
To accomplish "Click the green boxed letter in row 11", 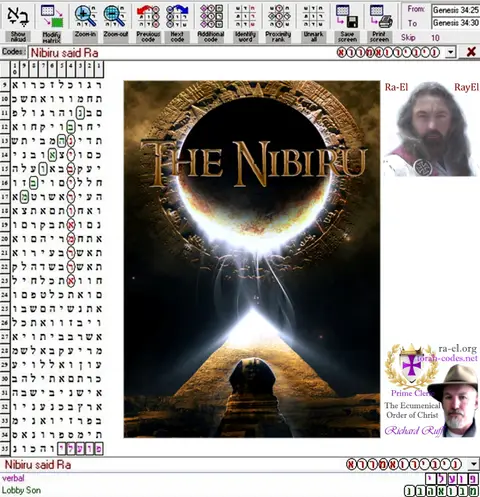I will pos(80,113).
